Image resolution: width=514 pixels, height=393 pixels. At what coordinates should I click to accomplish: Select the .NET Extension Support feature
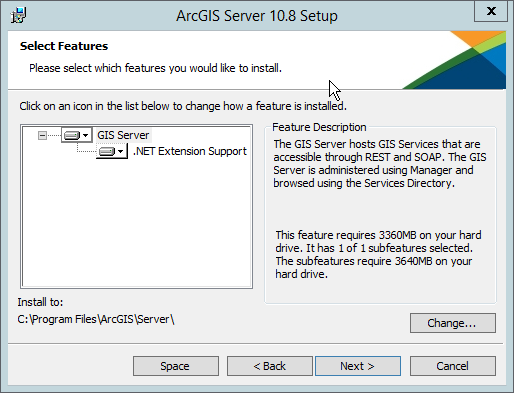(x=190, y=151)
